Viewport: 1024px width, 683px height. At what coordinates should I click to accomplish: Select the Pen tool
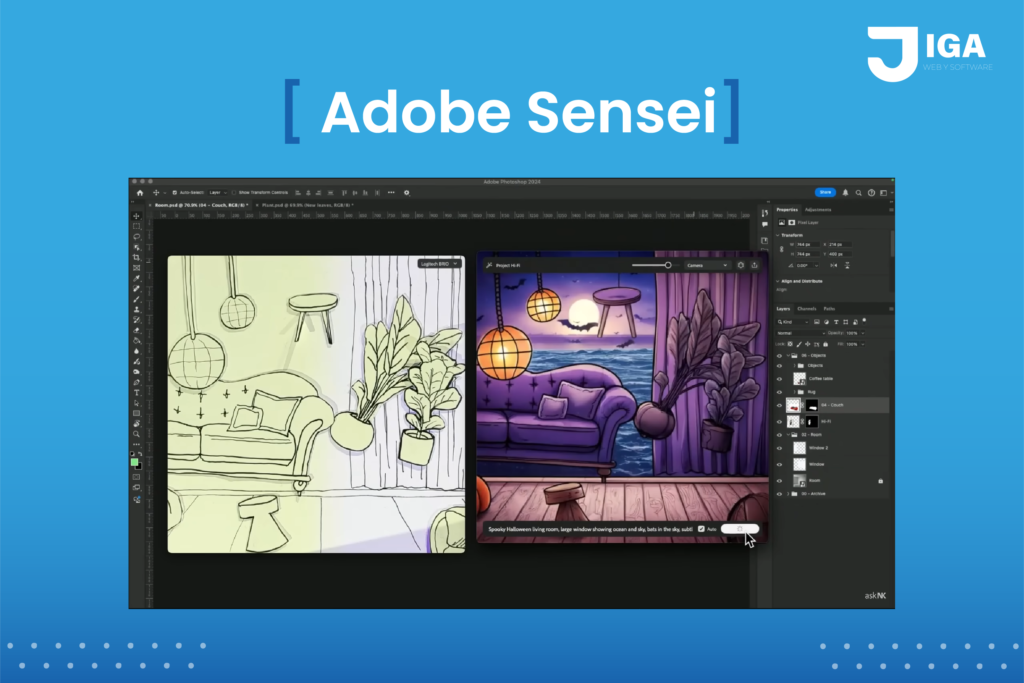tap(136, 382)
